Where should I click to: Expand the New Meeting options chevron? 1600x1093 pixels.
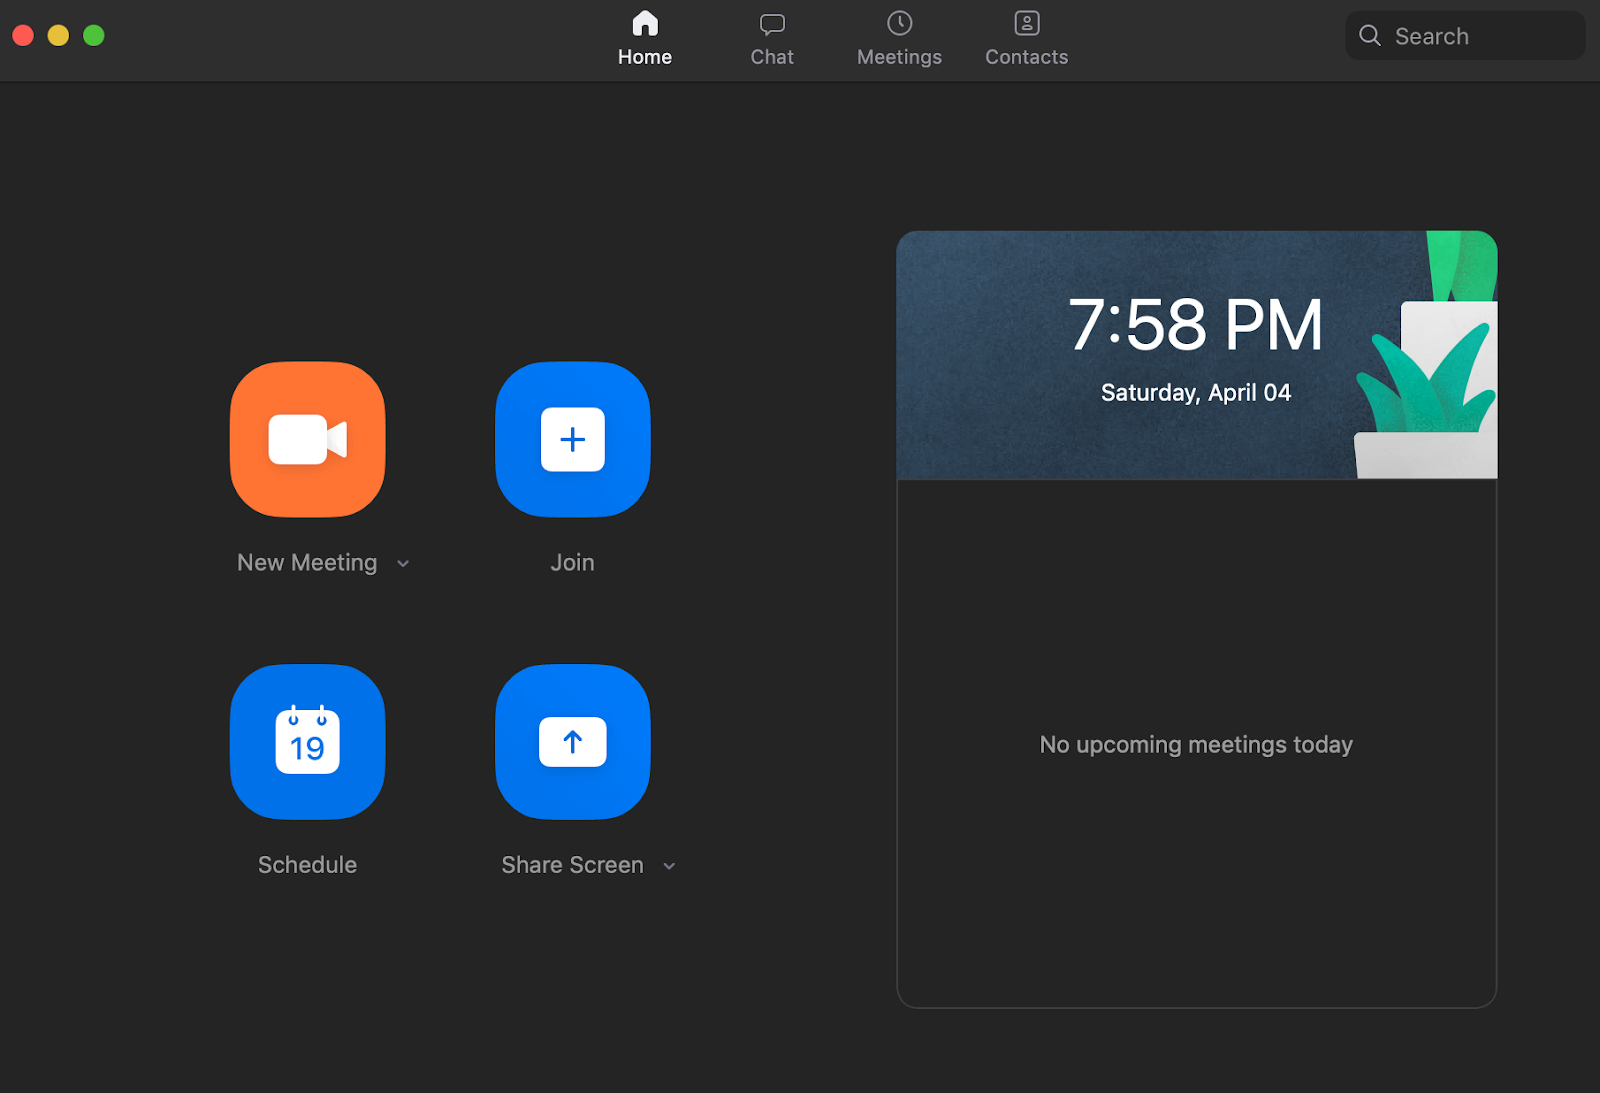pos(403,564)
